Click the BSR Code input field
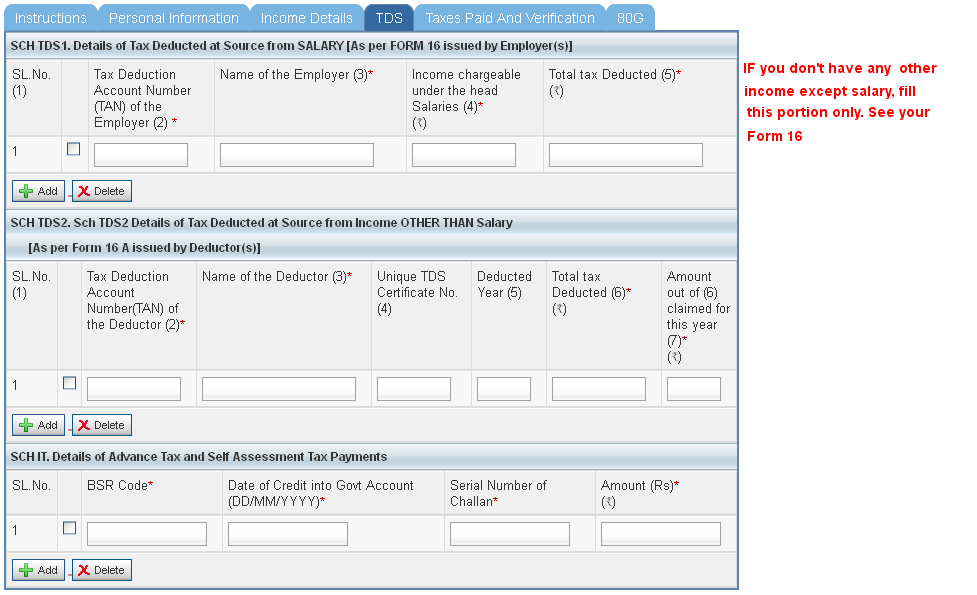 [x=146, y=533]
